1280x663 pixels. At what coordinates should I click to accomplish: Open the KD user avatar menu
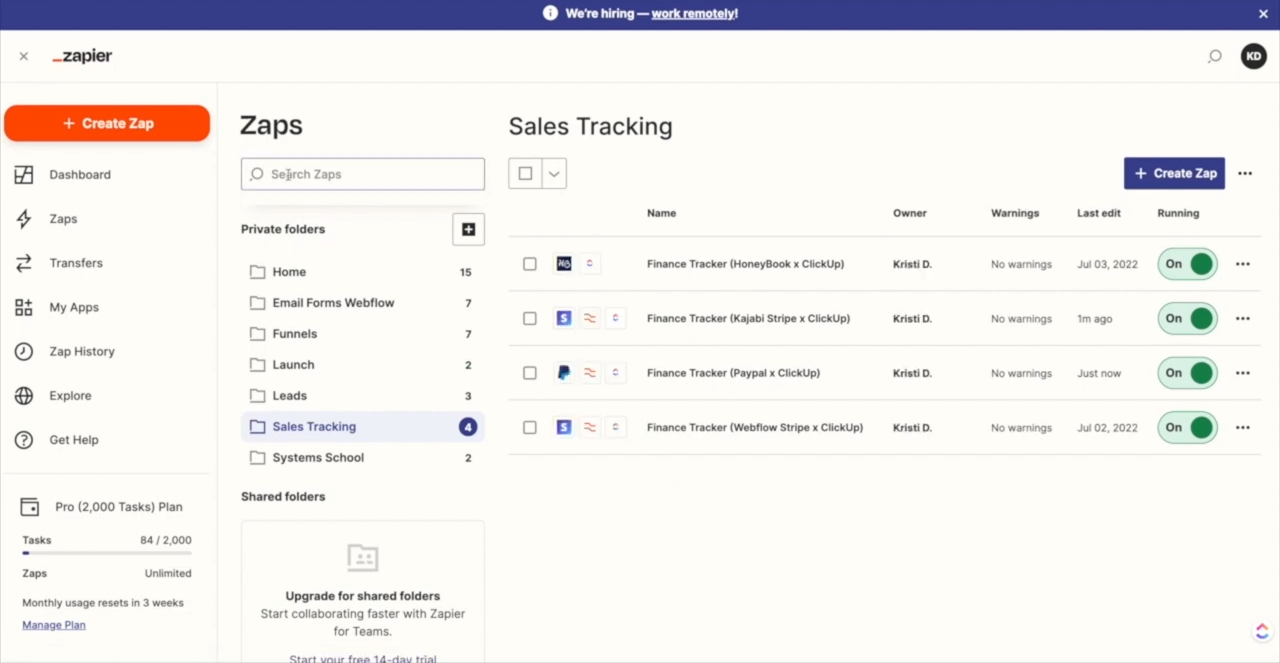pos(1253,57)
